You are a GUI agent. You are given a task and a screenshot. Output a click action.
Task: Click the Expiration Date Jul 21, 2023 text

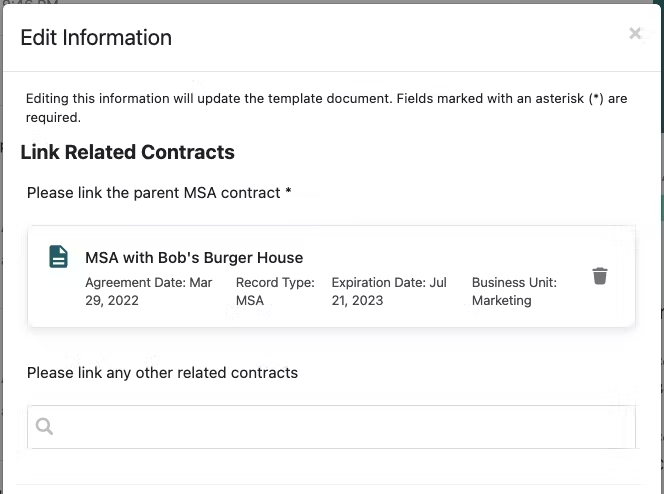tap(389, 291)
